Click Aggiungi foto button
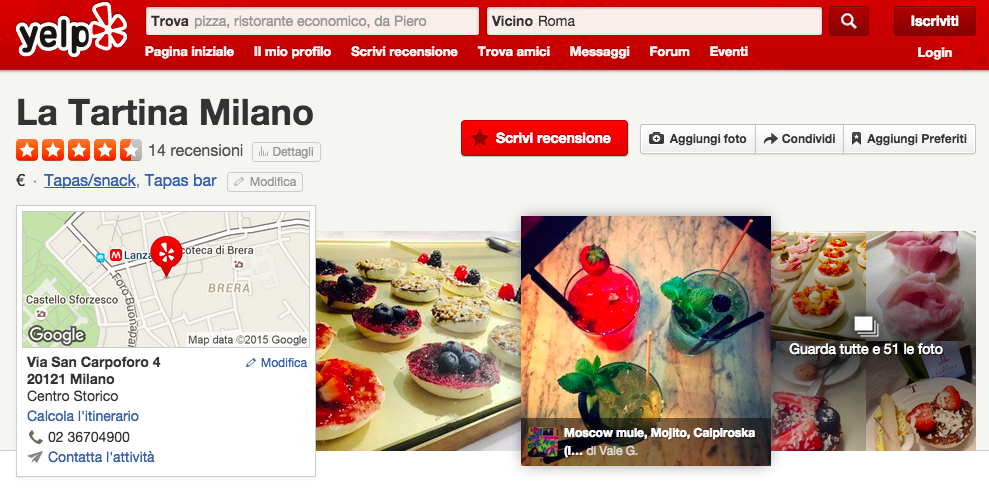 click(698, 139)
